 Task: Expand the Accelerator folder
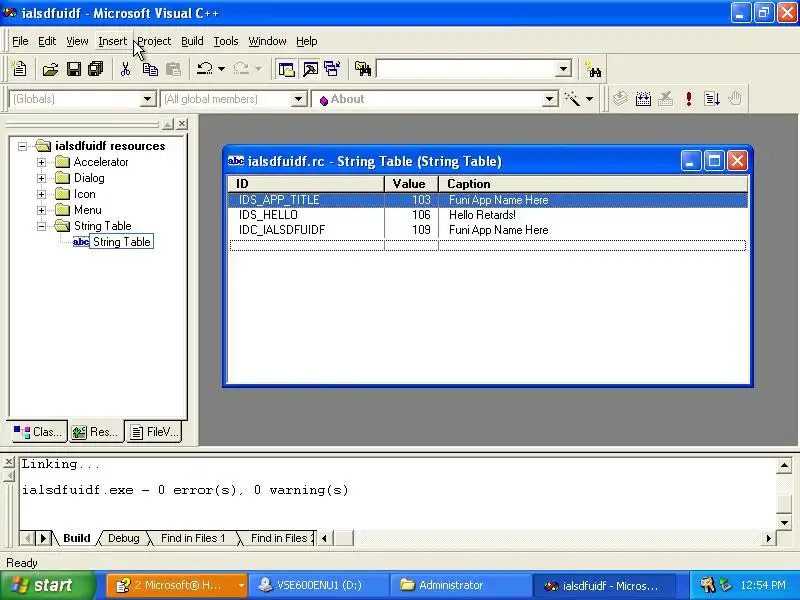tap(42, 162)
